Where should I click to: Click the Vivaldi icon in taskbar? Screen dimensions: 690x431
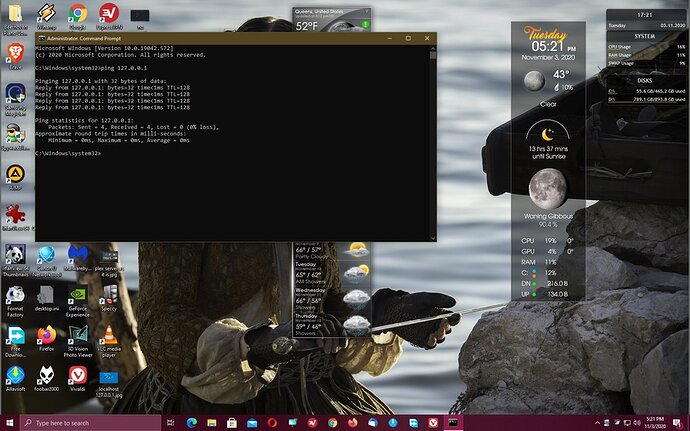click(x=433, y=423)
